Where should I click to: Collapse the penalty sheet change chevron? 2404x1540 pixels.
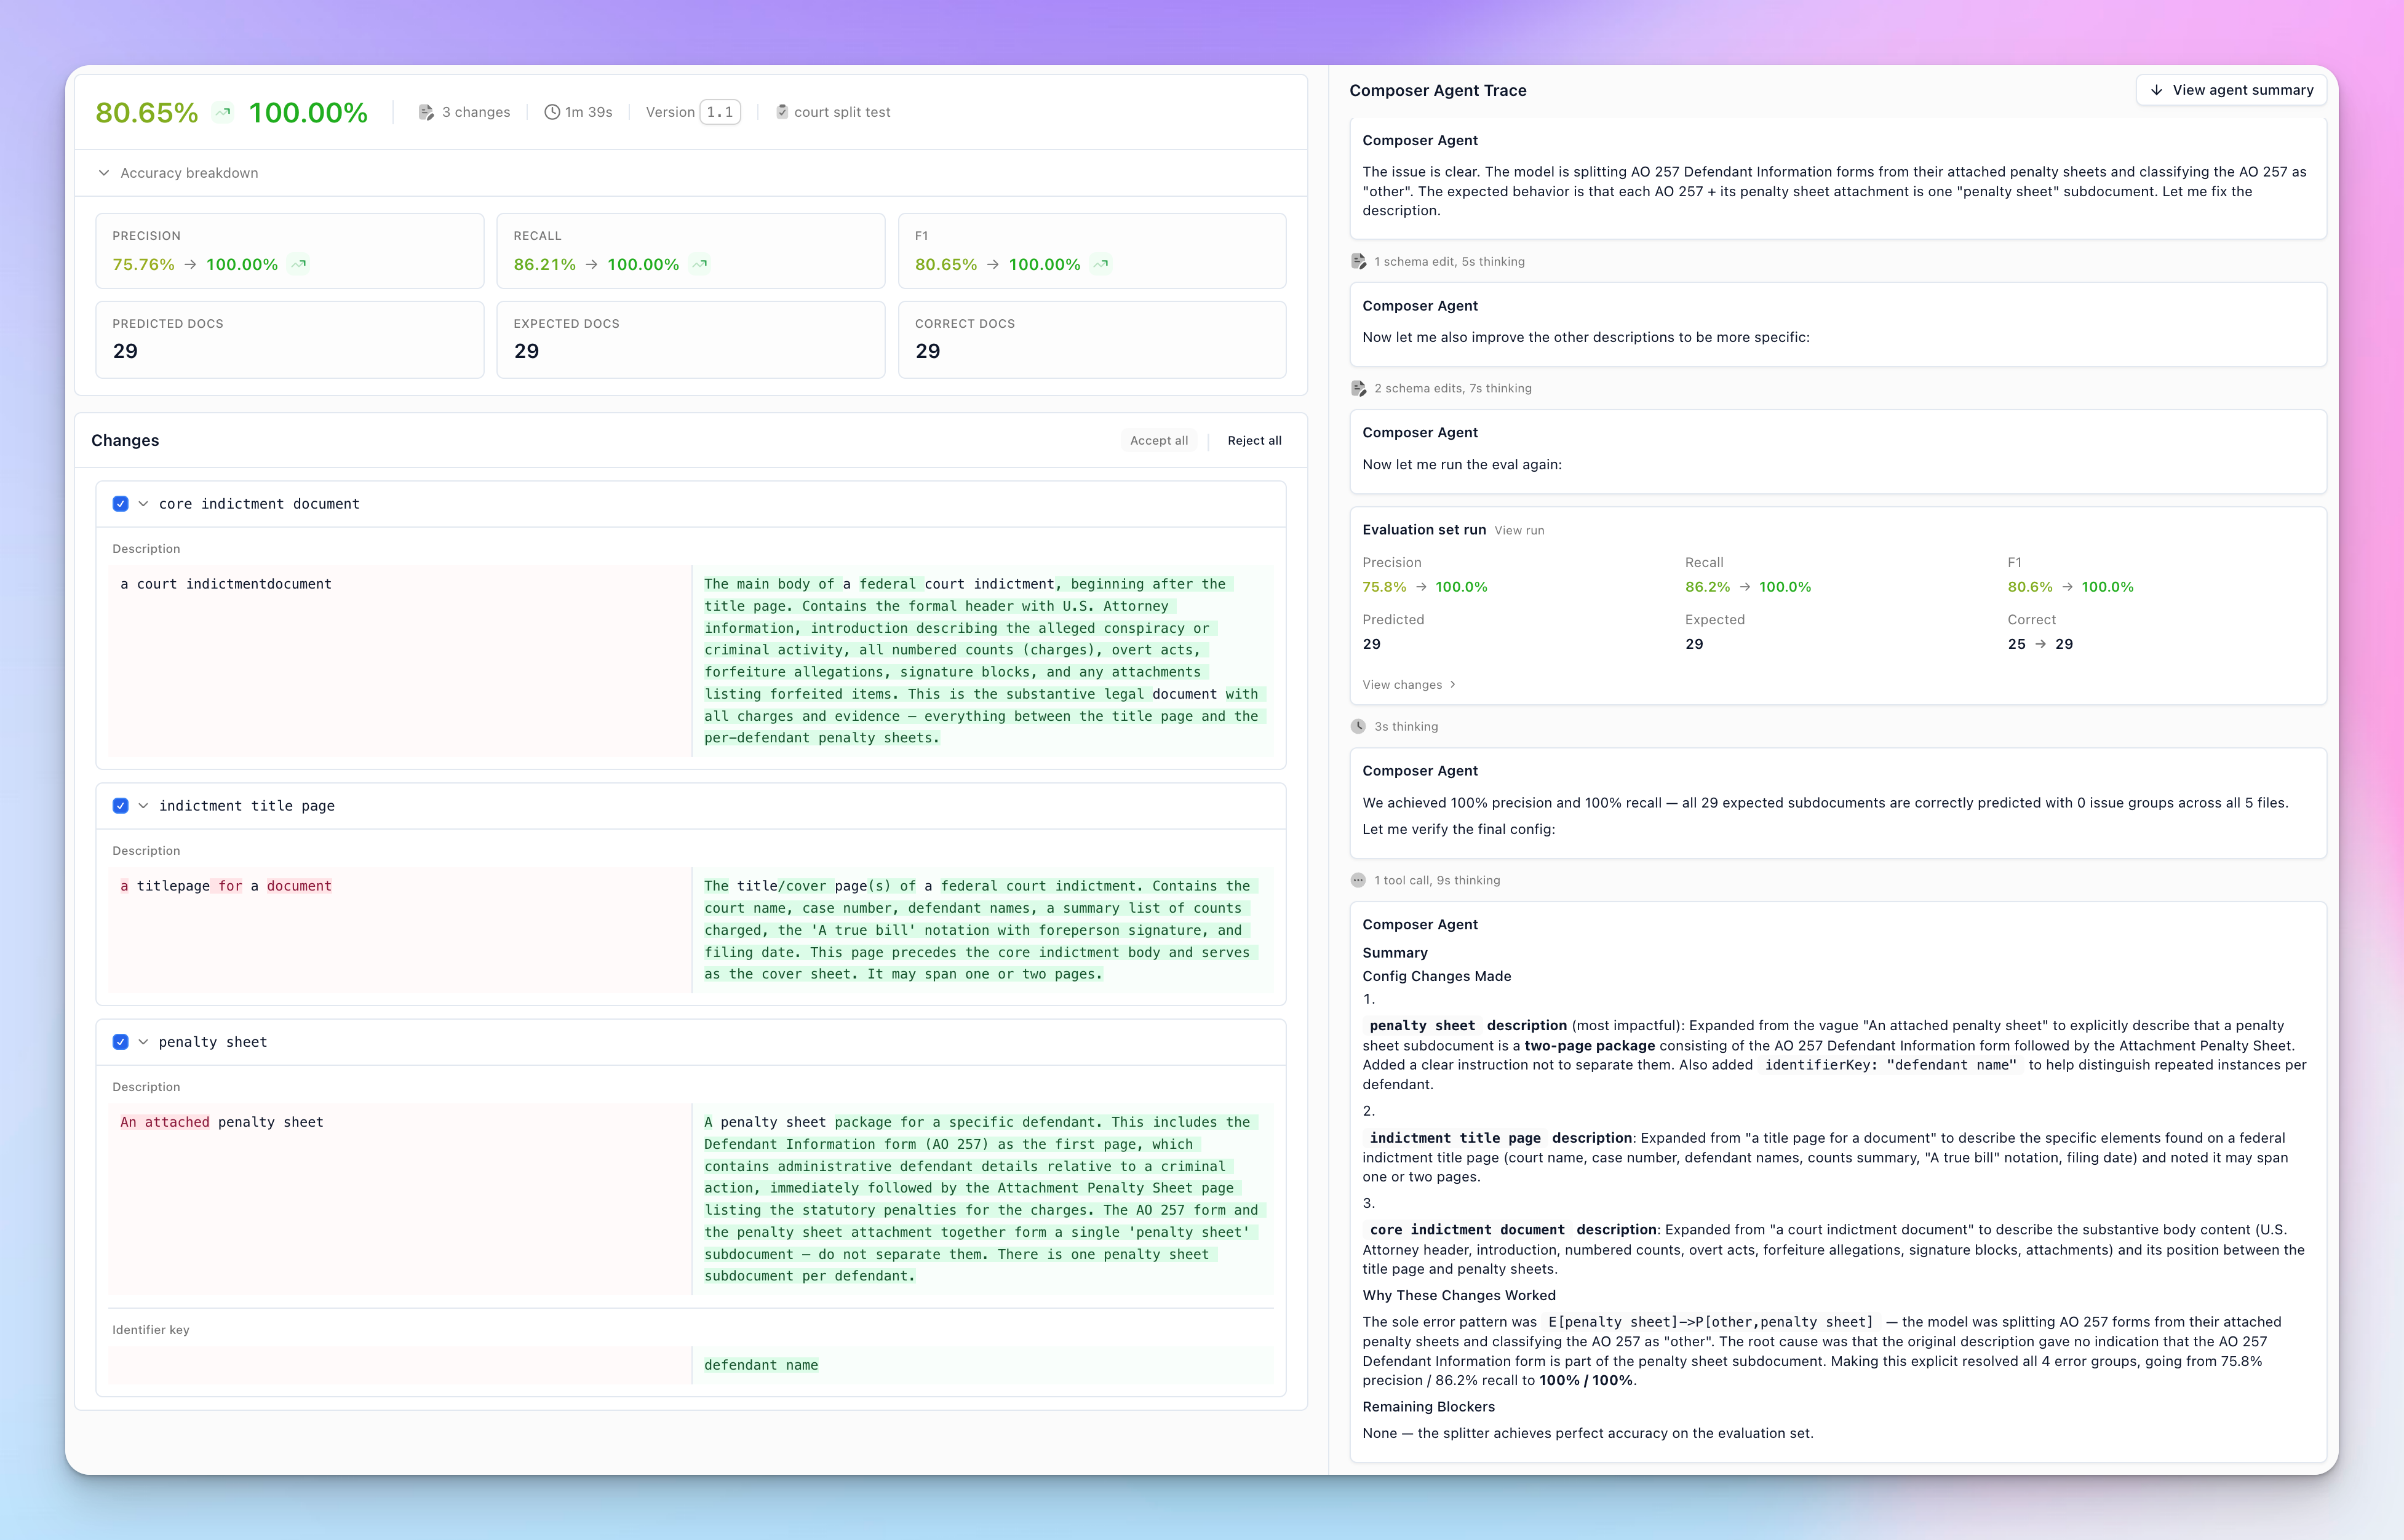coord(143,1042)
